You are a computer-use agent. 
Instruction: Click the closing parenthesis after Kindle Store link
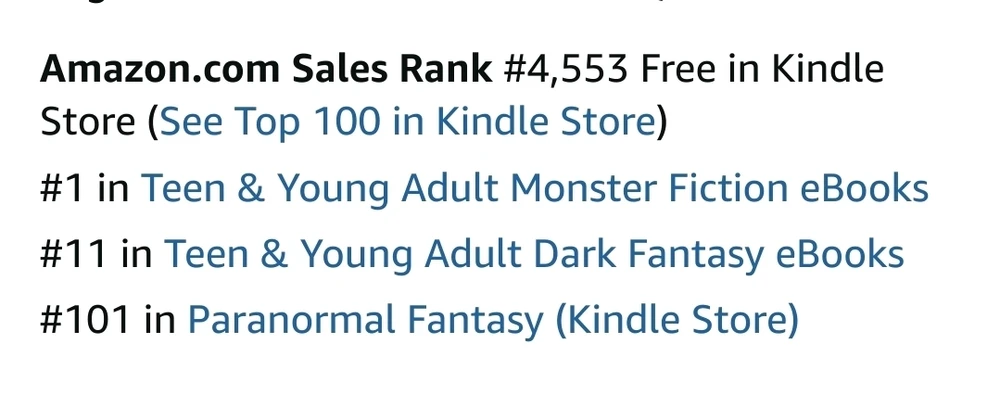tap(661, 123)
